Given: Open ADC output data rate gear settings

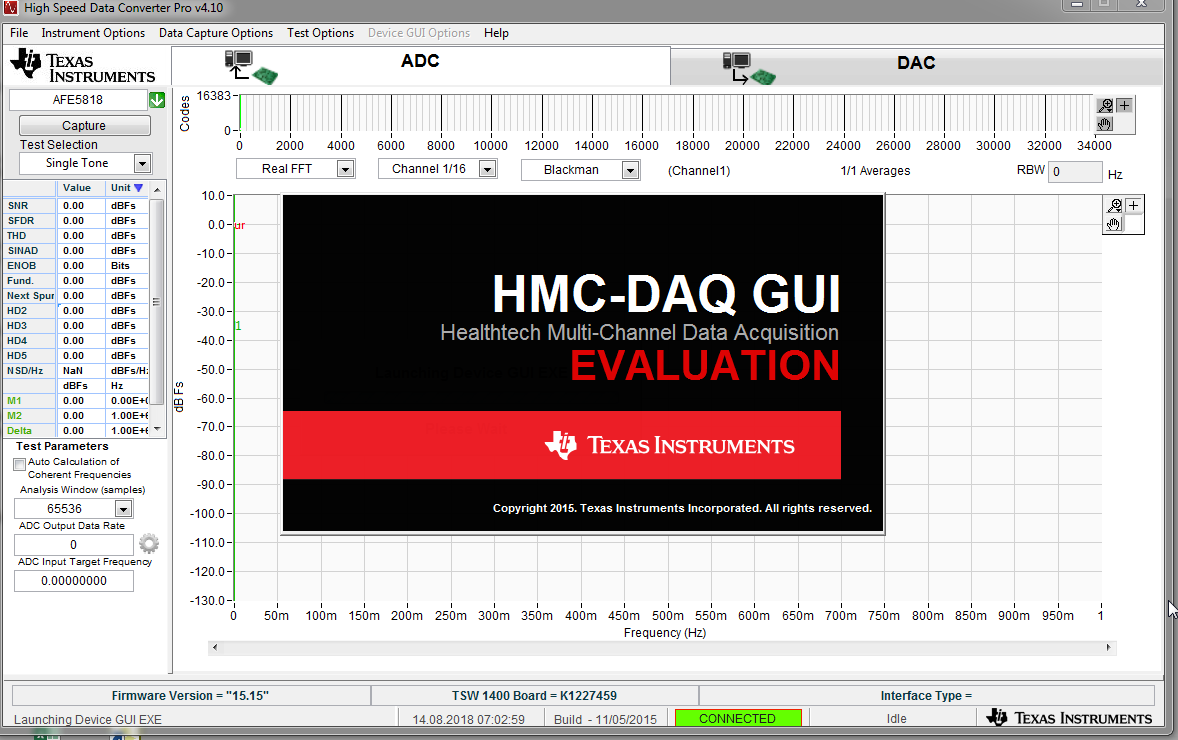Looking at the screenshot, I should click(149, 543).
